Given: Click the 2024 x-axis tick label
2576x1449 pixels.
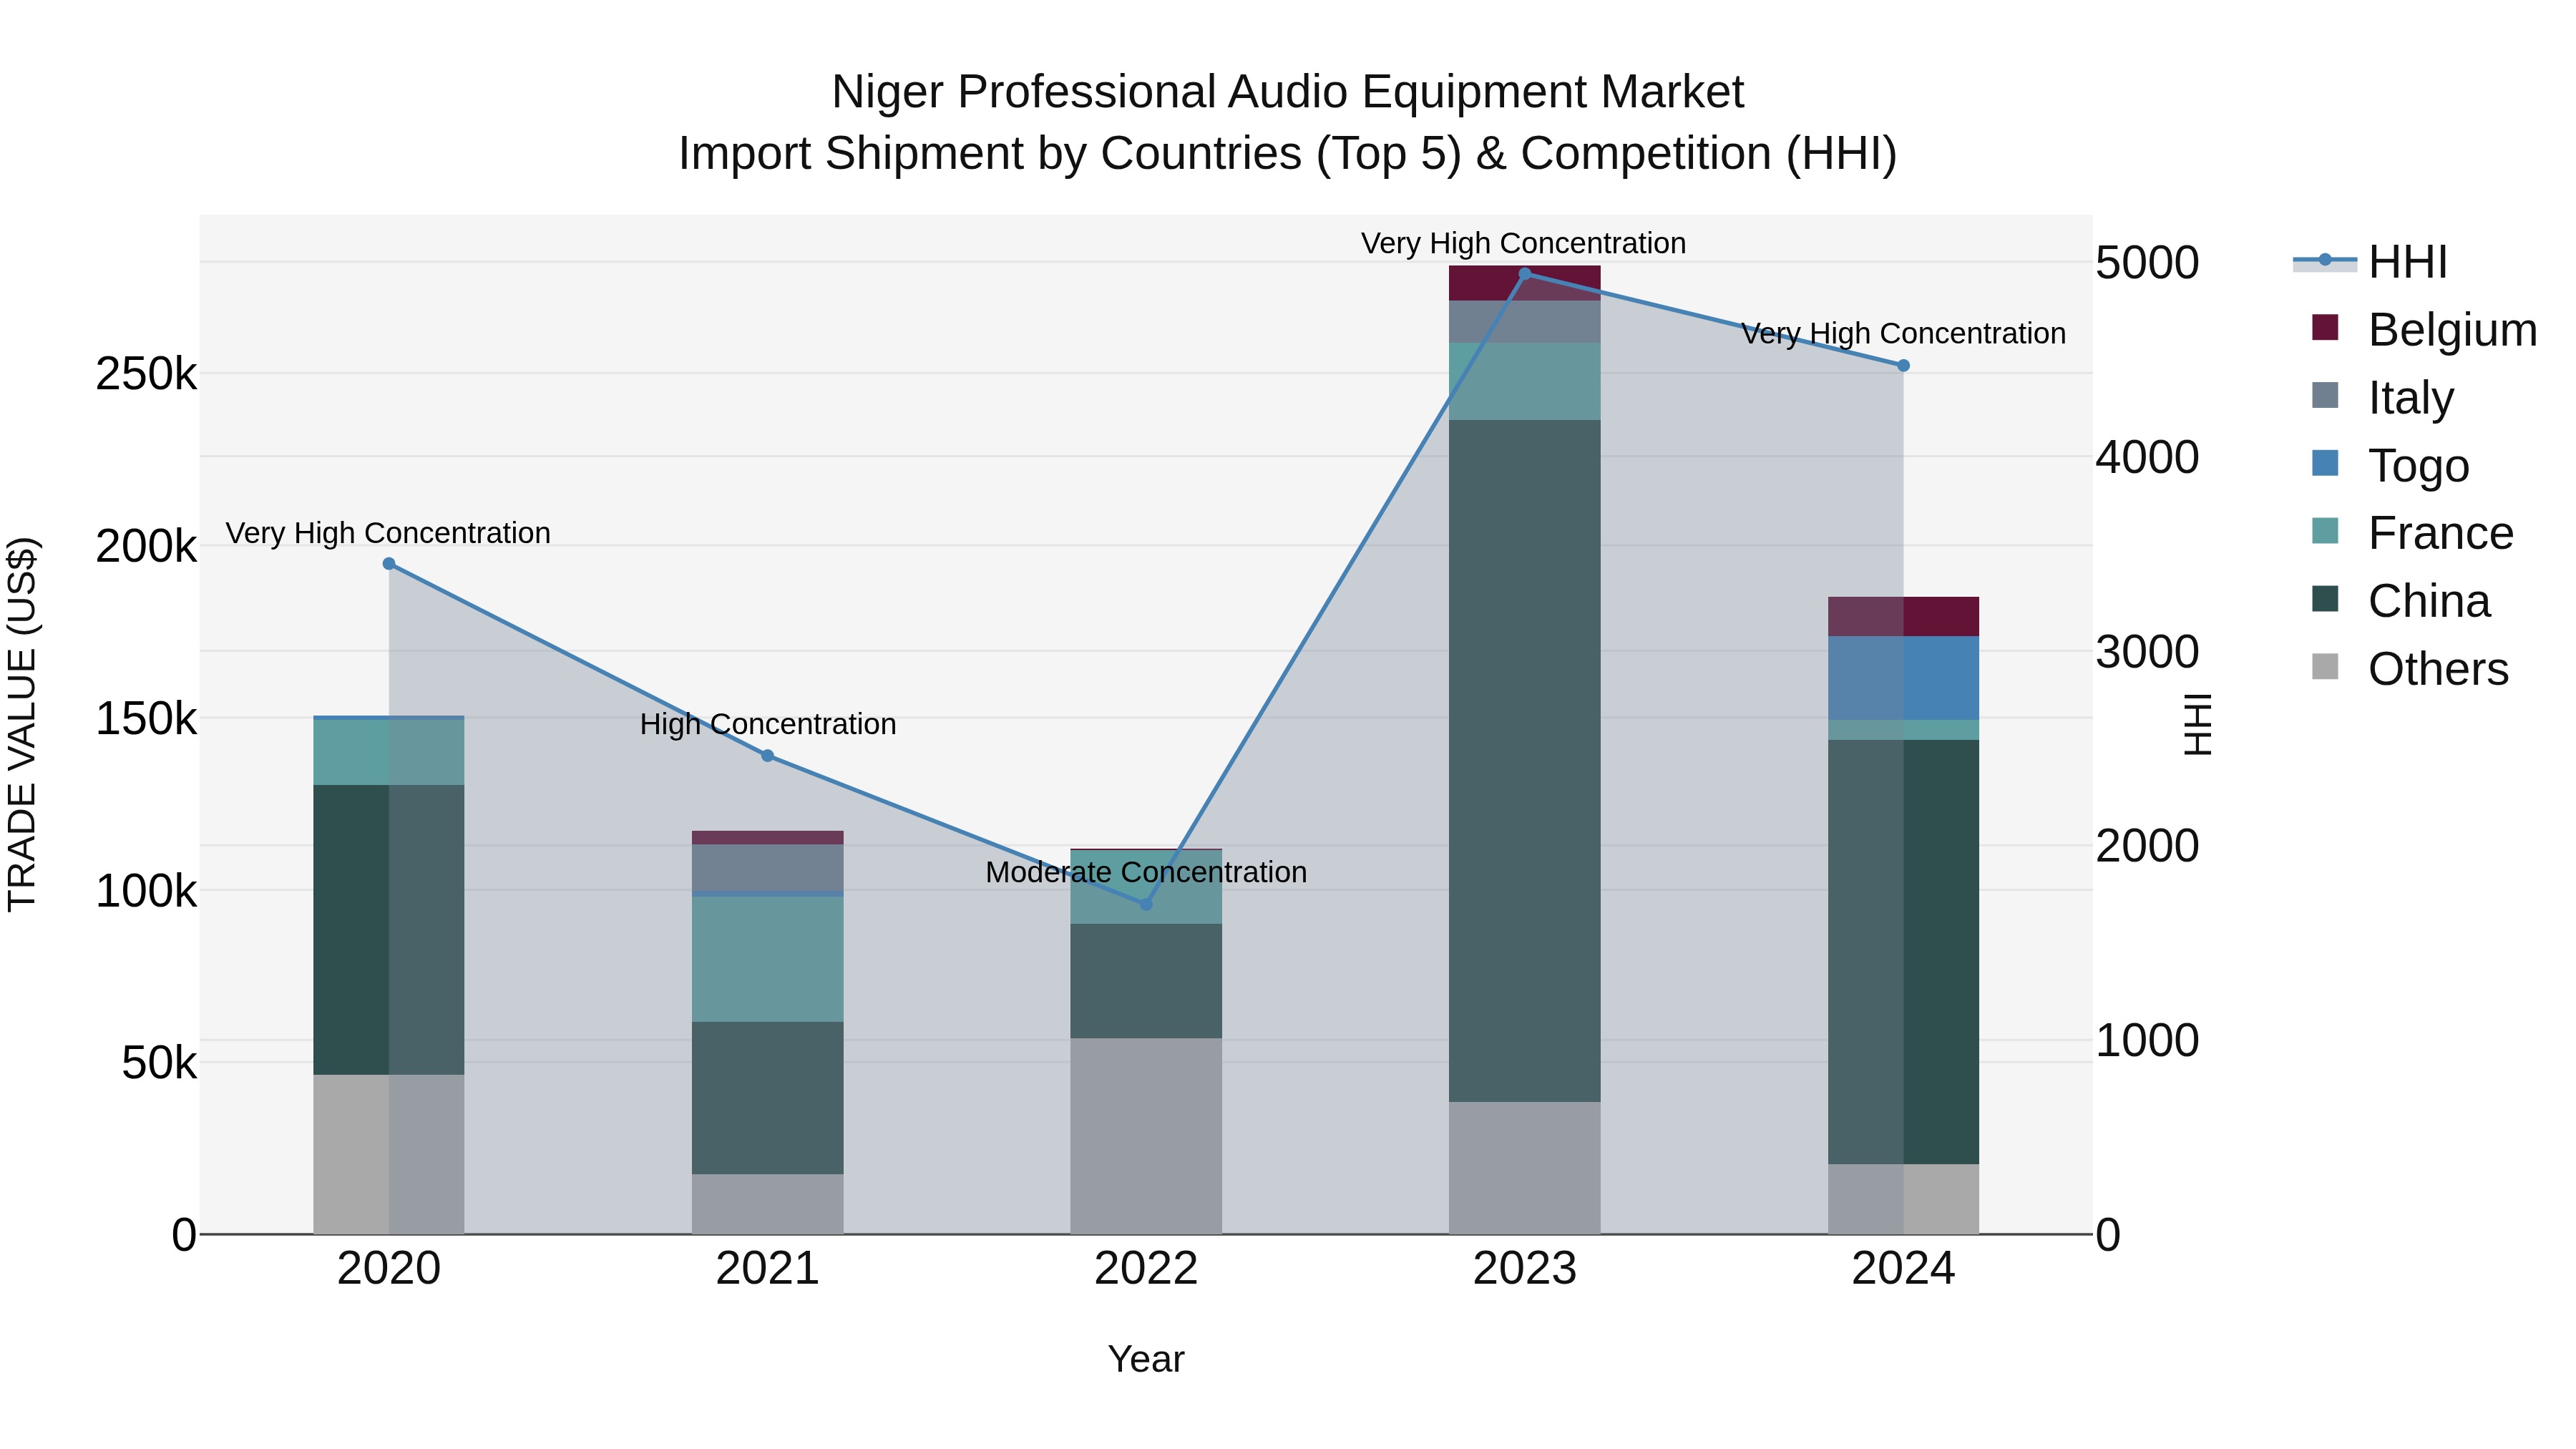Looking at the screenshot, I should click(x=1903, y=1269).
